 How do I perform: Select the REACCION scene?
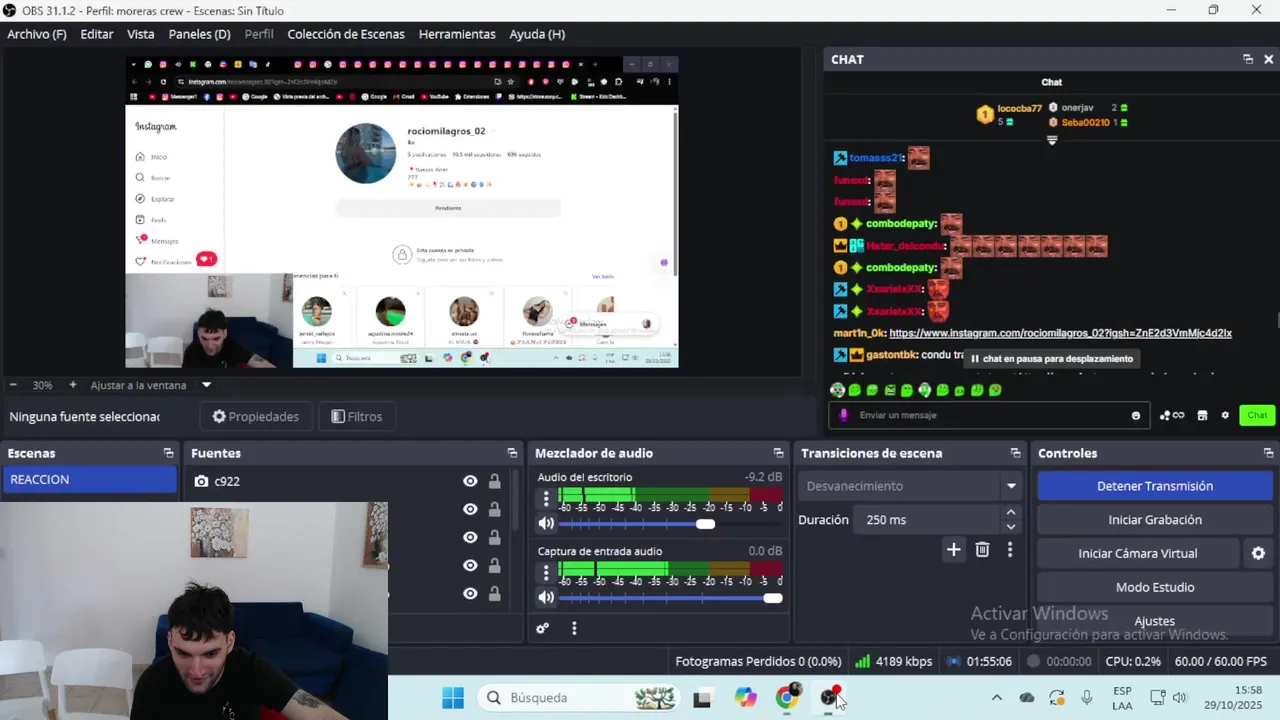point(89,480)
